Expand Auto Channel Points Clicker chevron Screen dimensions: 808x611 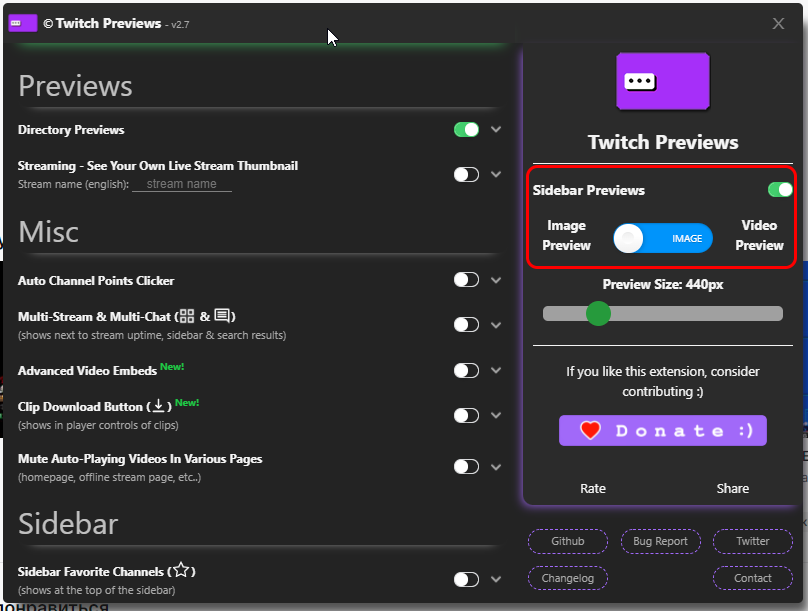[496, 280]
